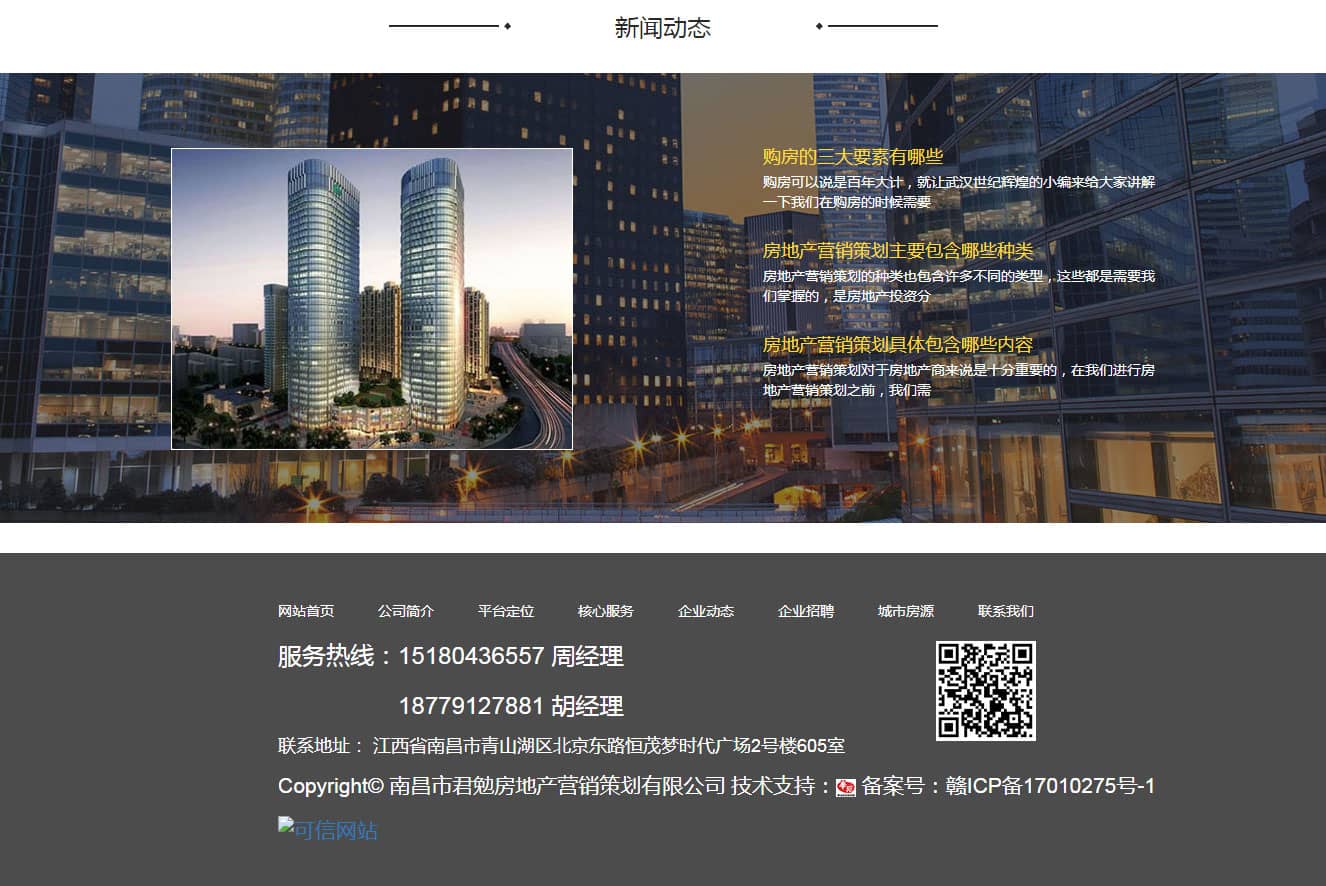1326x886 pixels.
Task: Click the red technical support logo icon
Action: click(x=846, y=787)
